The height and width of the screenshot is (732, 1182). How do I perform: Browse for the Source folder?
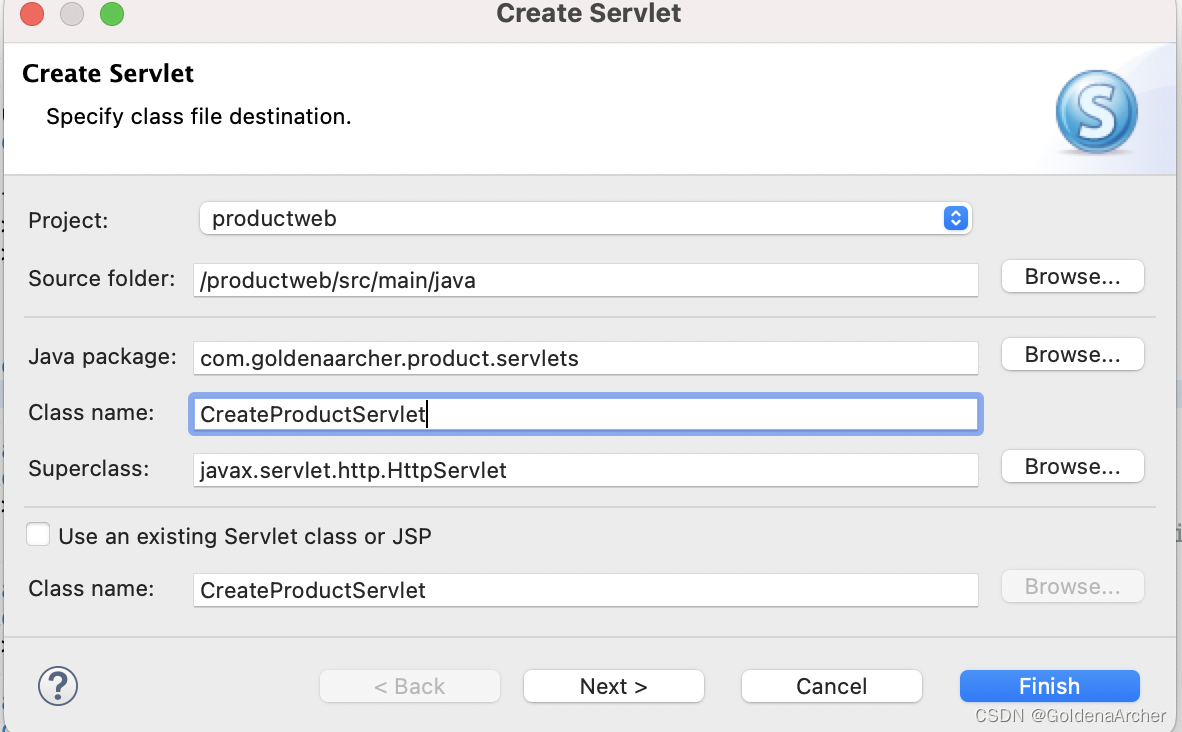point(1072,277)
